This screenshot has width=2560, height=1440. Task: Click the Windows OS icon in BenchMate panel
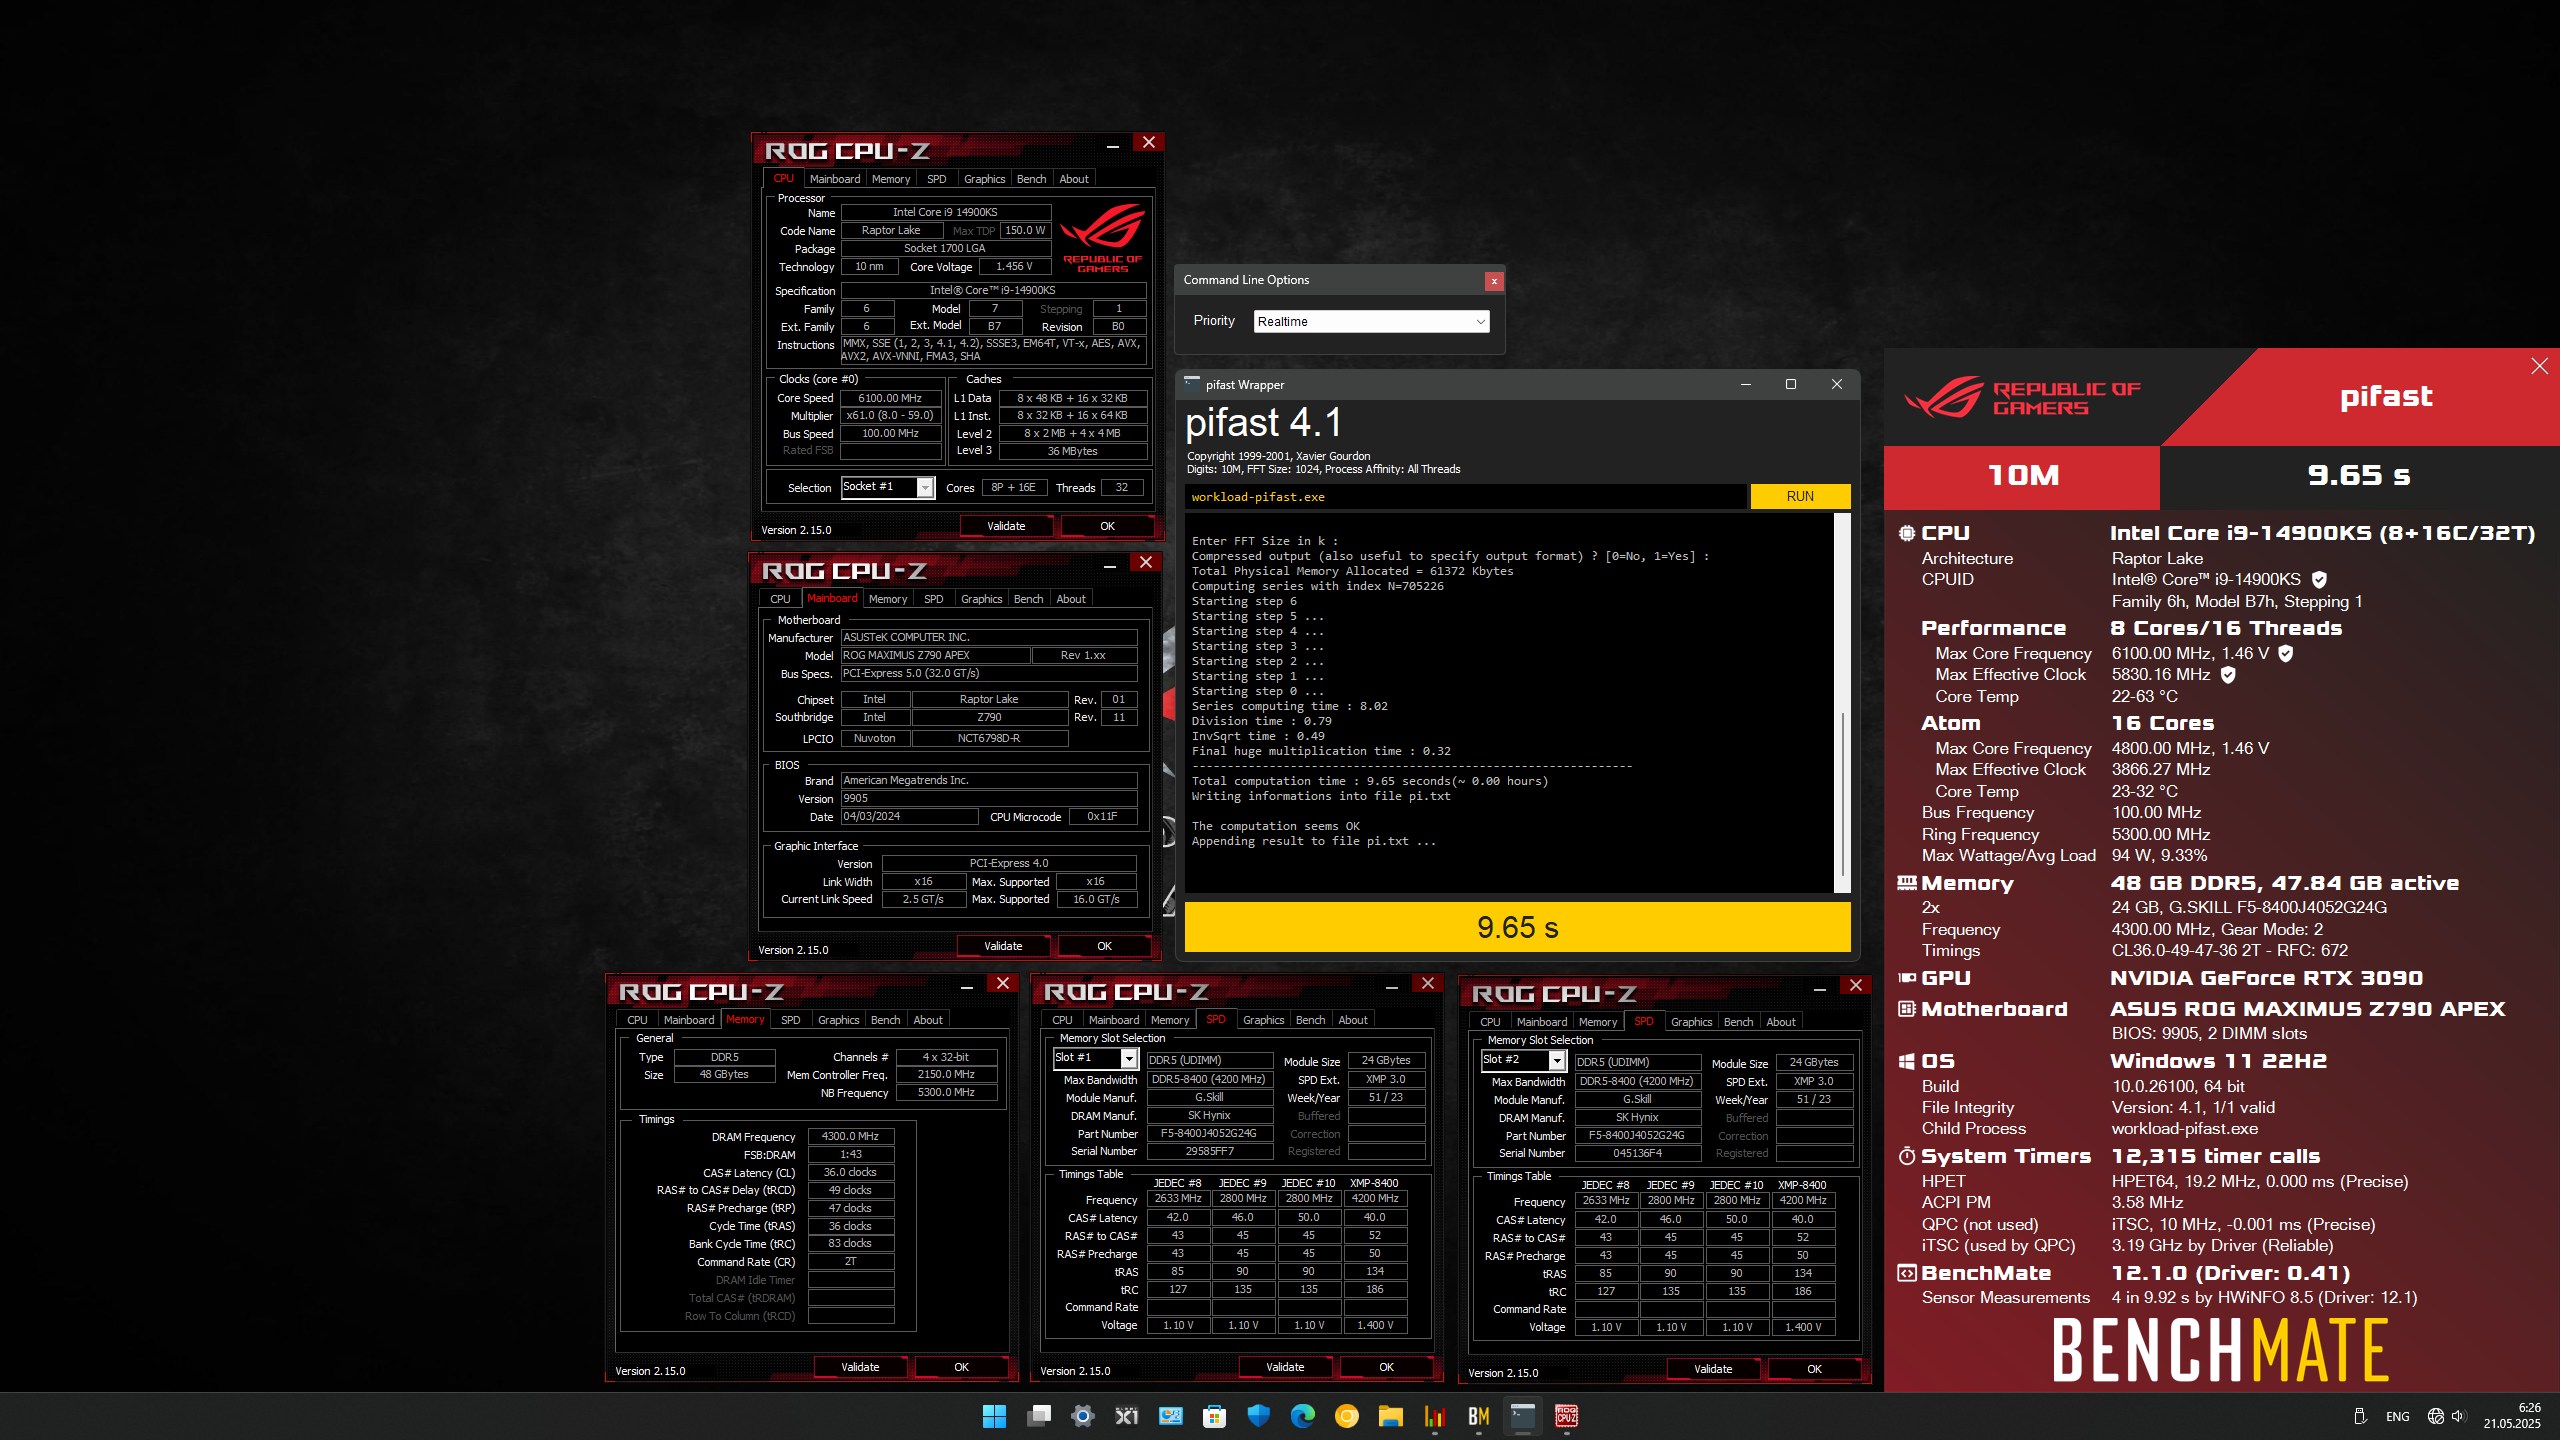[x=1907, y=1061]
